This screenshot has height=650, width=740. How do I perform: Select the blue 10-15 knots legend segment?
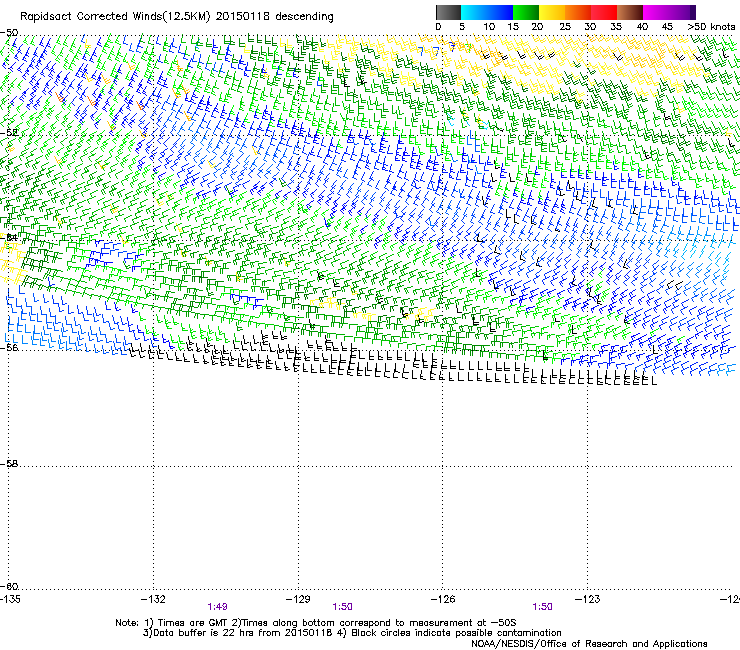500,12
